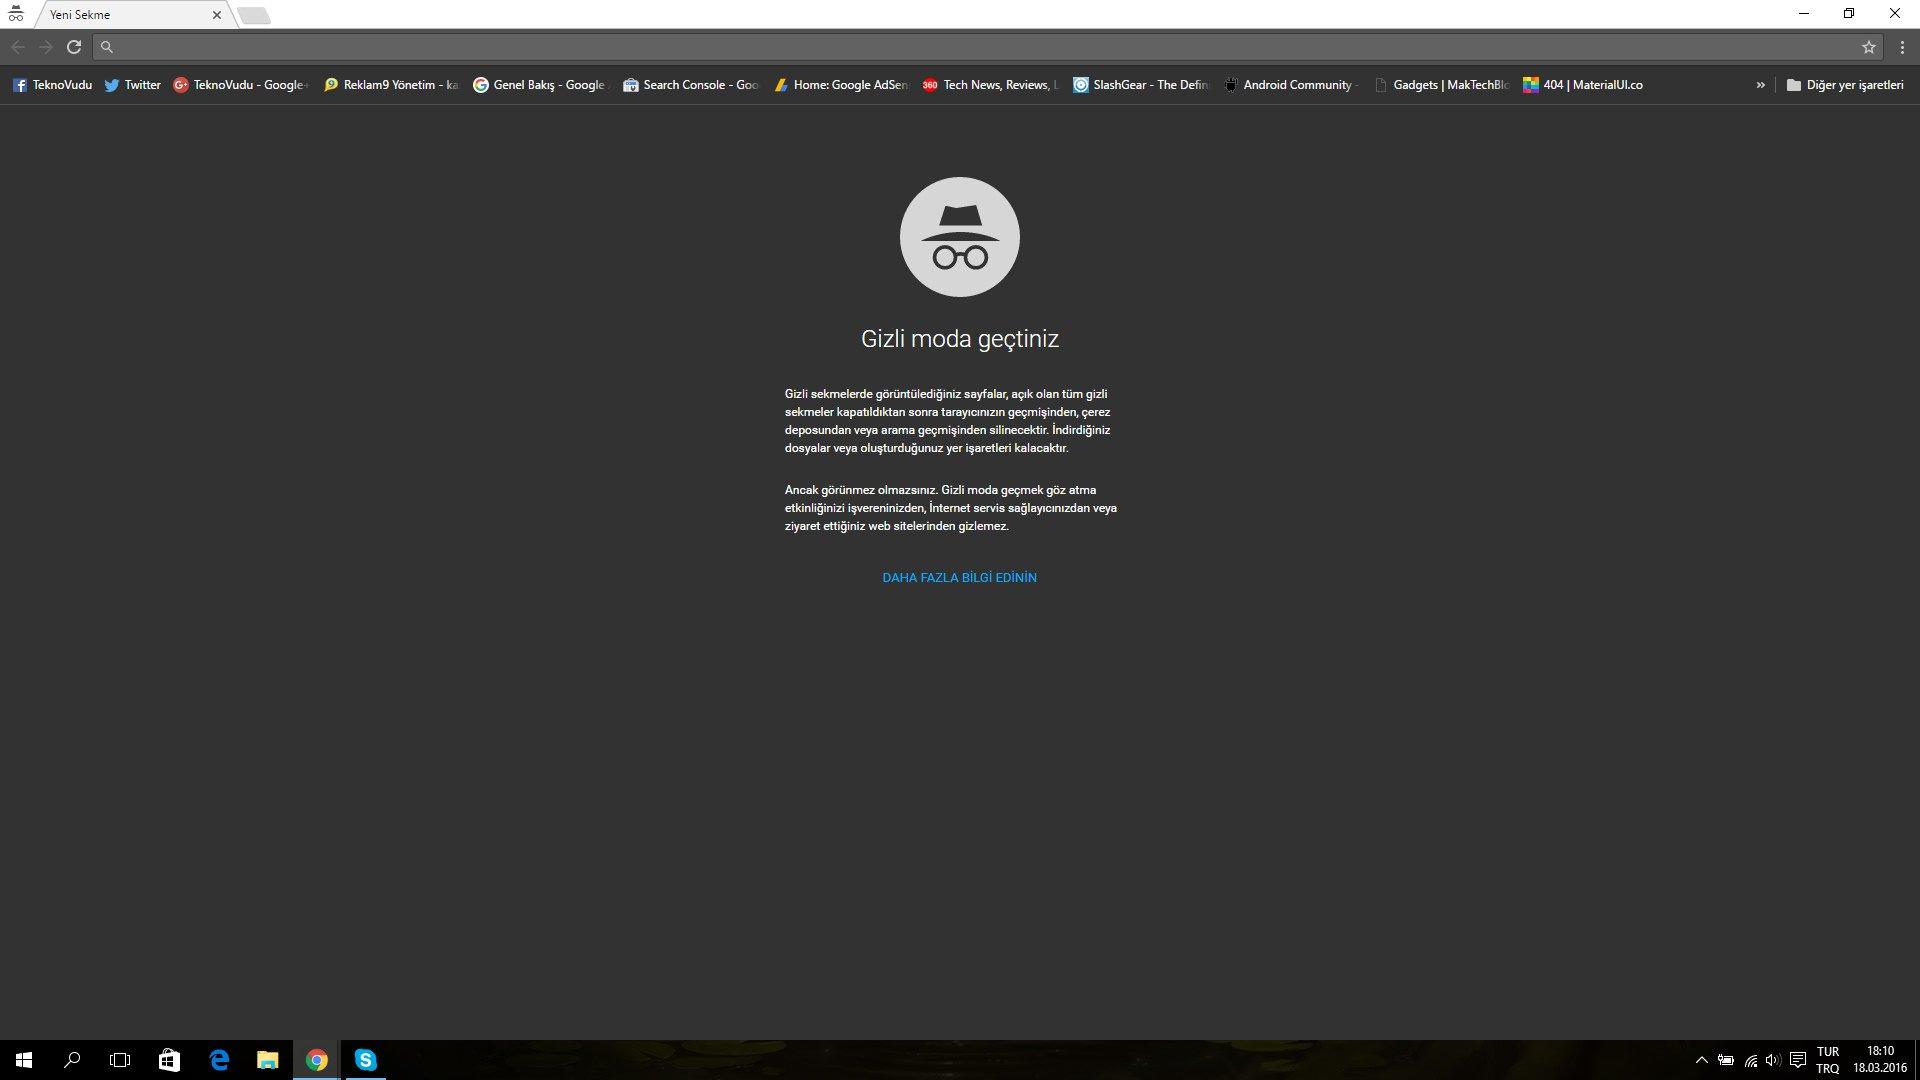Open Diğer yer işaretleri folder
This screenshot has height=1080, width=1920.
(1845, 85)
